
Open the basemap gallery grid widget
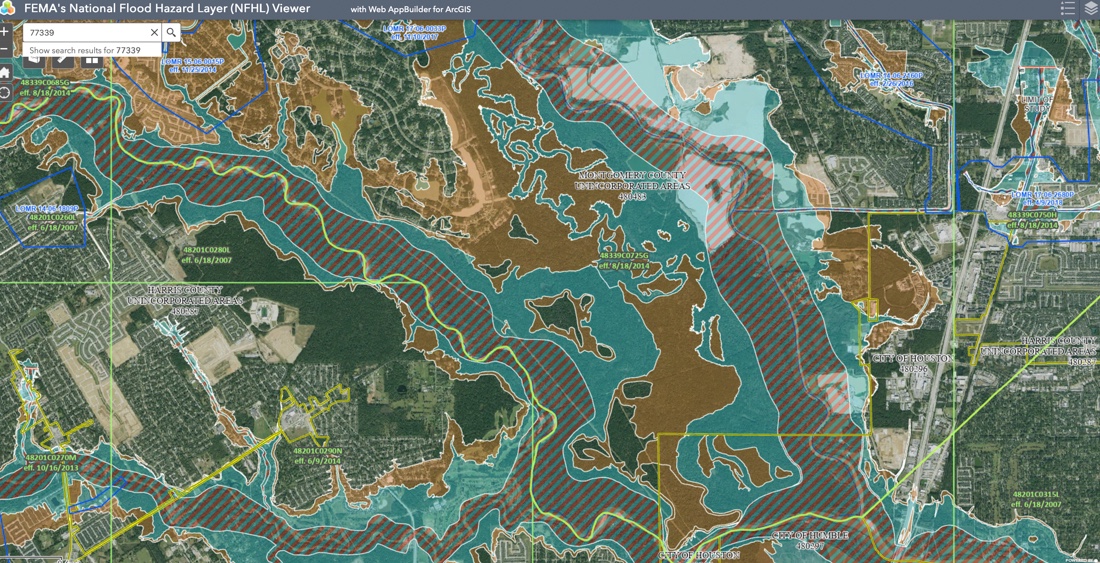pos(91,60)
